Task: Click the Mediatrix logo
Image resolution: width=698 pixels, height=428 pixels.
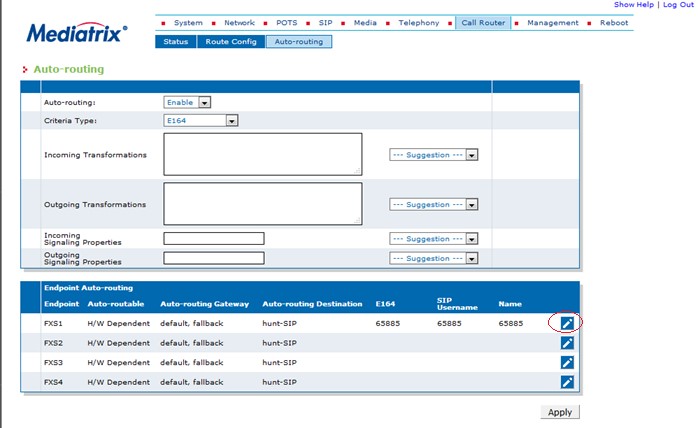Action: click(77, 33)
